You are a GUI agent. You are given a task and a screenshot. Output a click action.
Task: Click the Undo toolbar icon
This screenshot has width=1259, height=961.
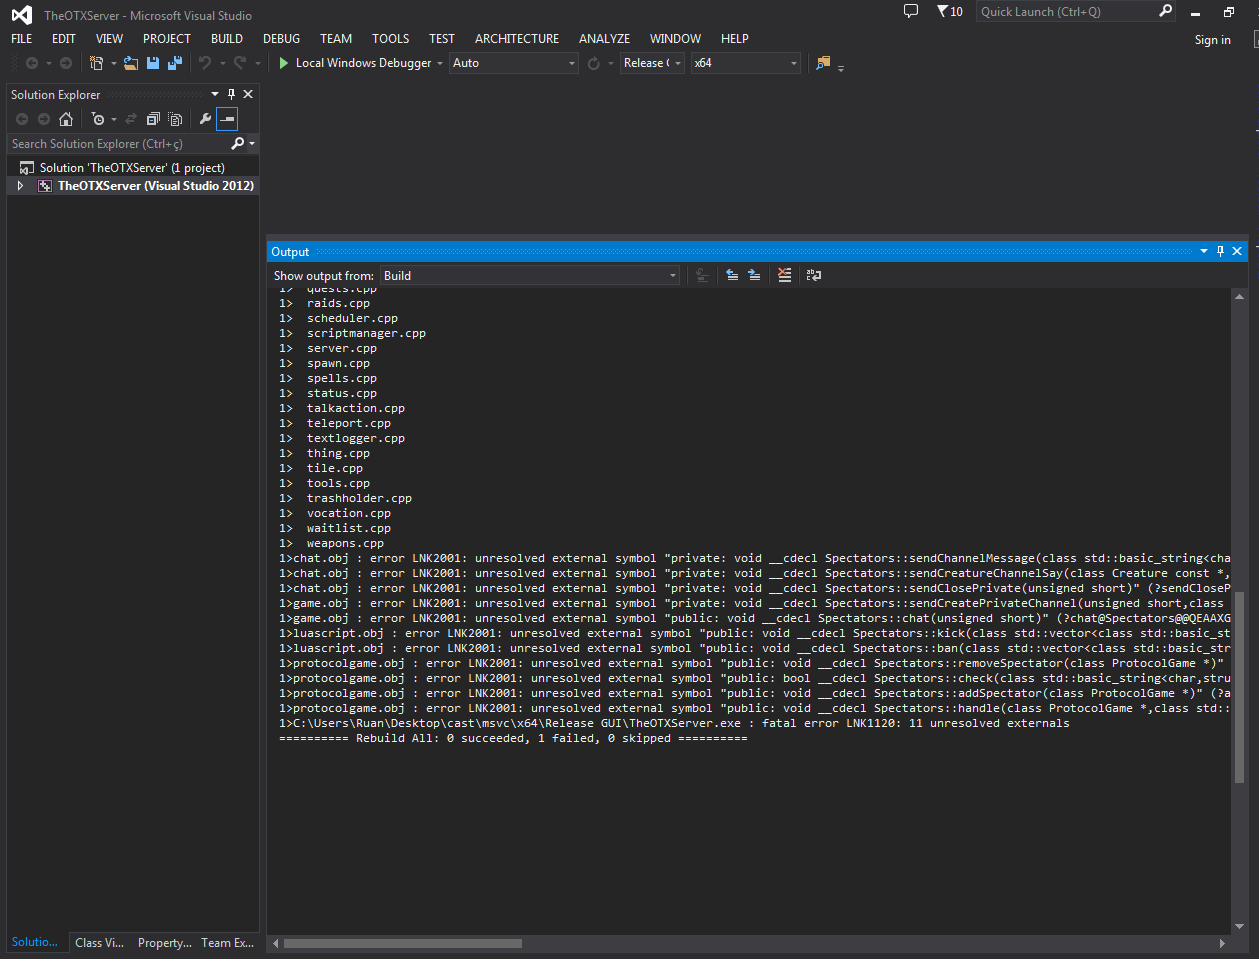(x=205, y=63)
